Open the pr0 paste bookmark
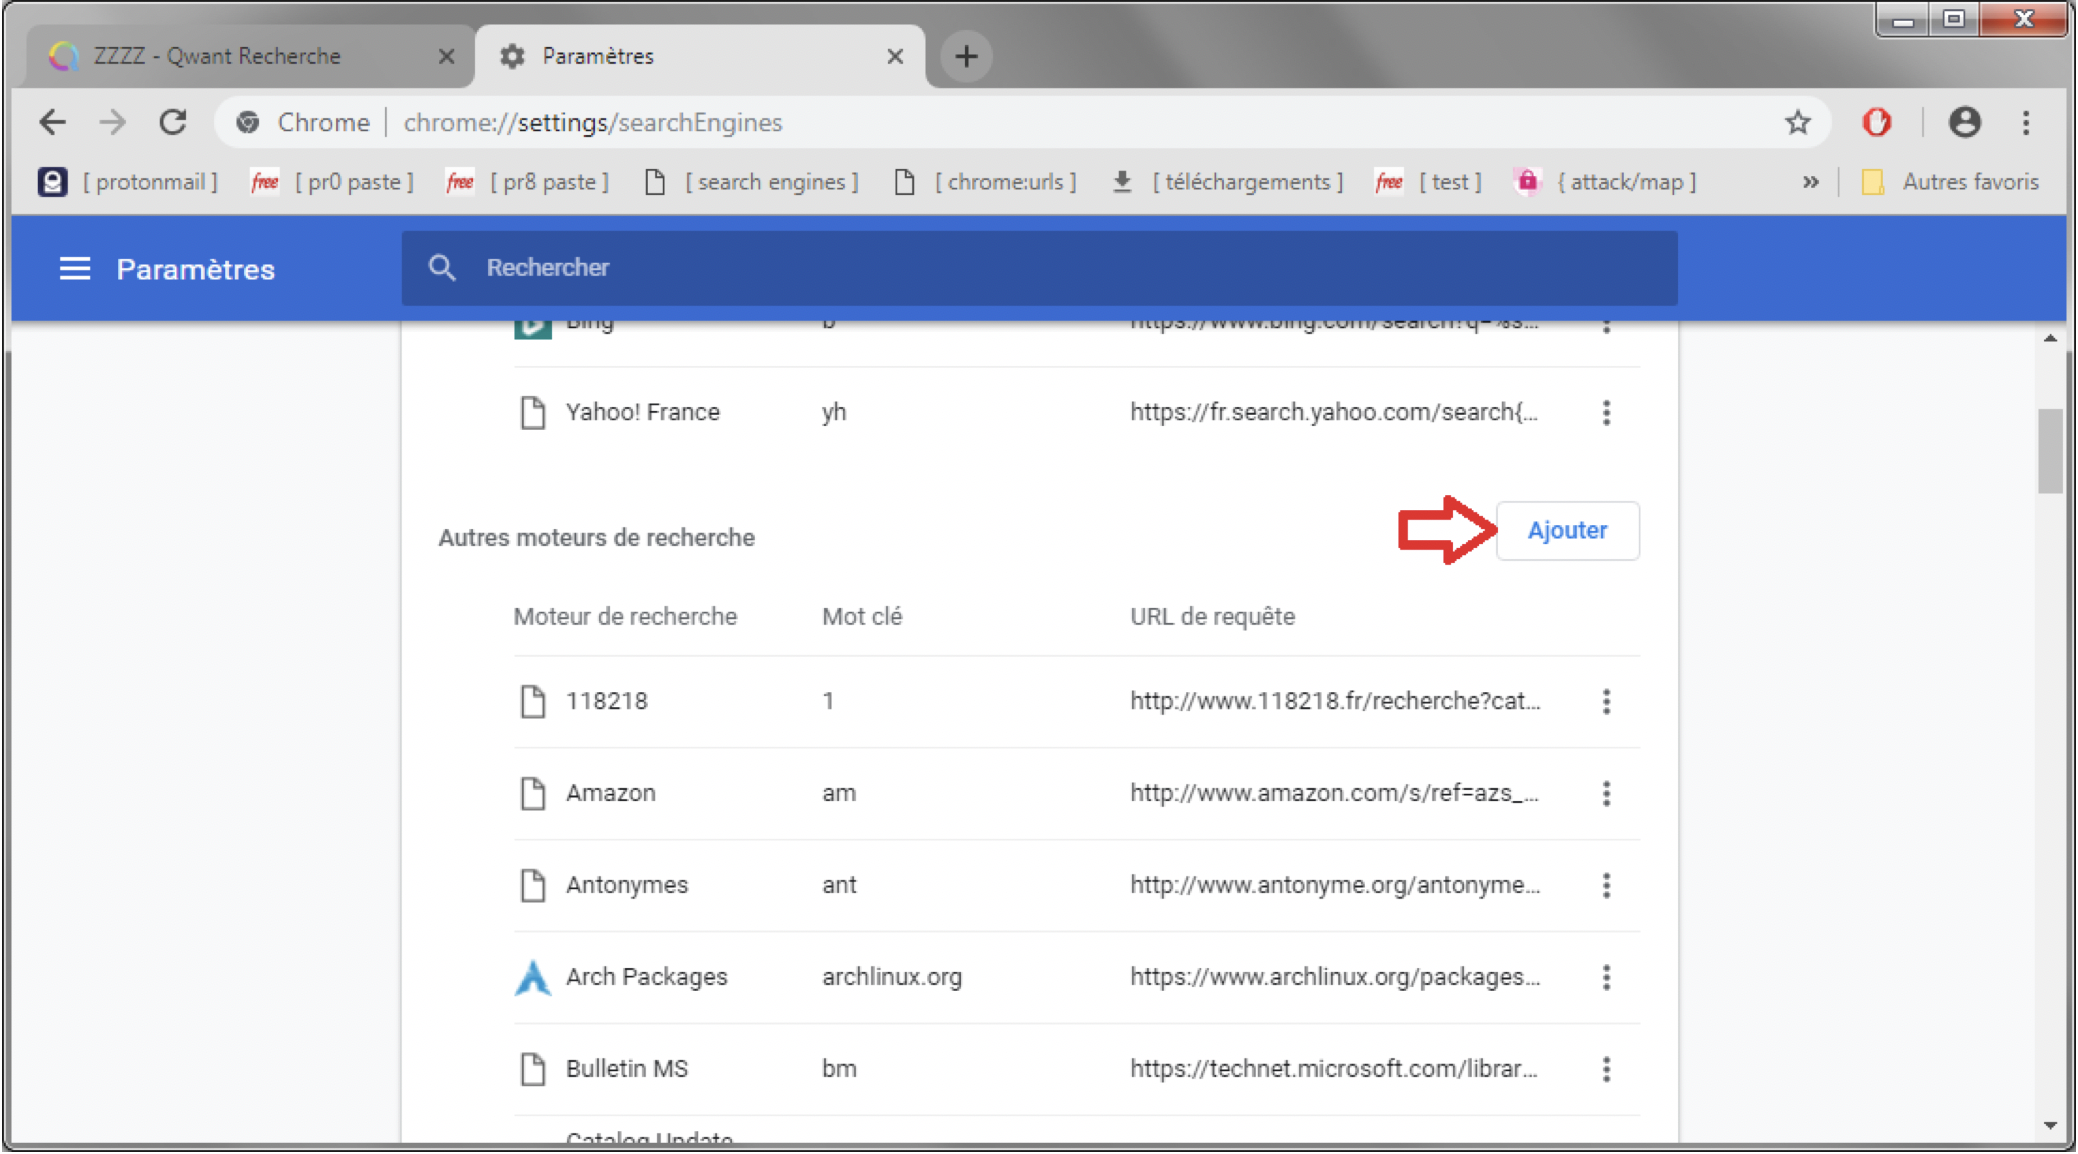The width and height of the screenshot is (2078, 1154). click(x=332, y=182)
